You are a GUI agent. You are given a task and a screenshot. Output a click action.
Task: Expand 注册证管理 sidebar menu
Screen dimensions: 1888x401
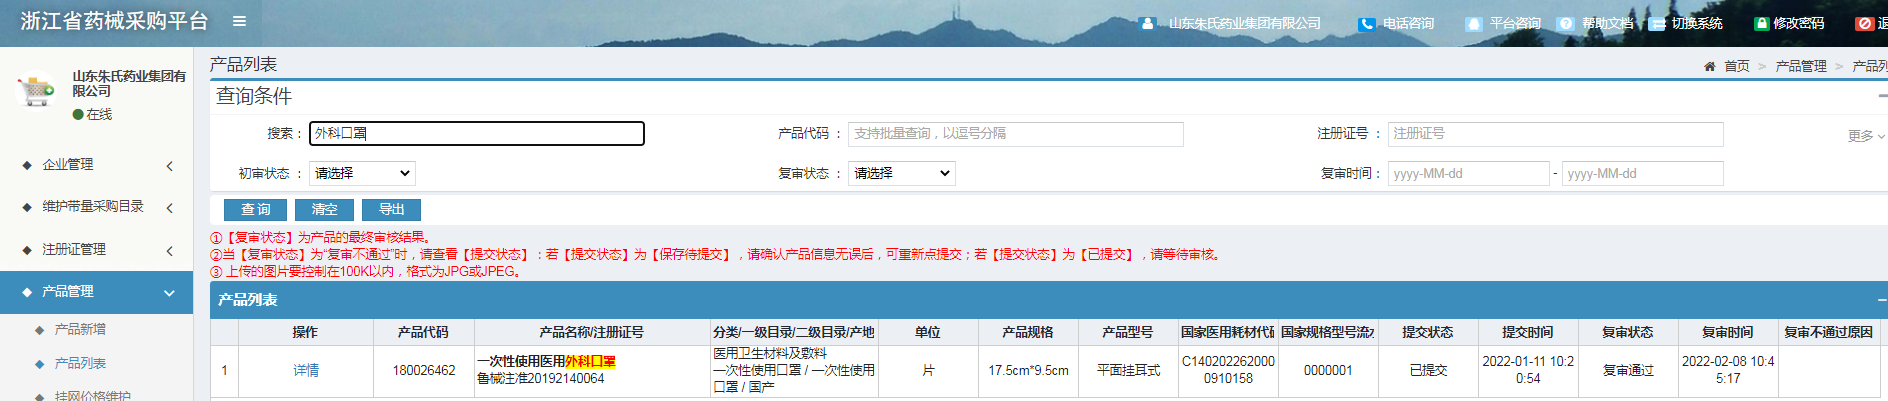click(96, 249)
